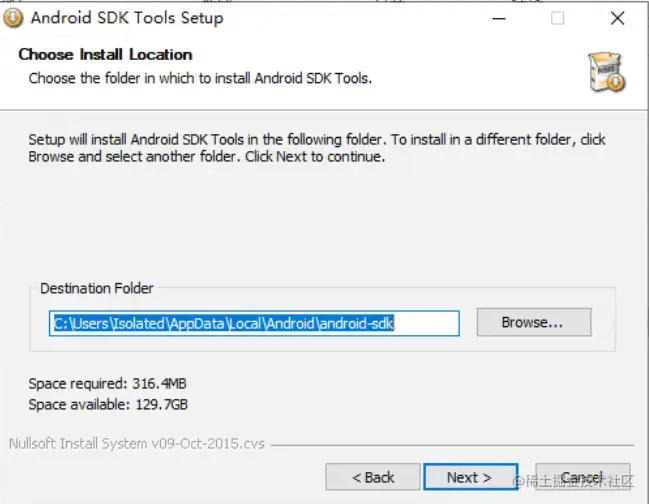Click the Destination Folder group label
The height and width of the screenshot is (504, 649).
(x=96, y=288)
